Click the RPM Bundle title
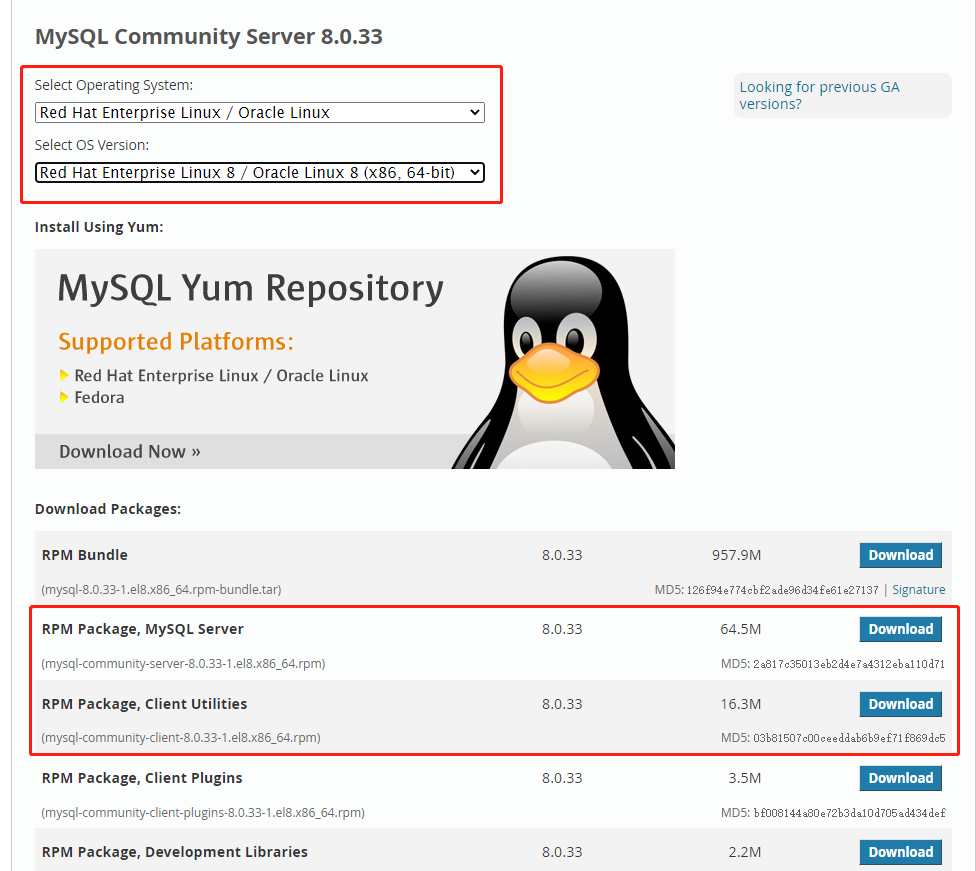Viewport: 976px width, 871px height. pyautogui.click(x=85, y=555)
